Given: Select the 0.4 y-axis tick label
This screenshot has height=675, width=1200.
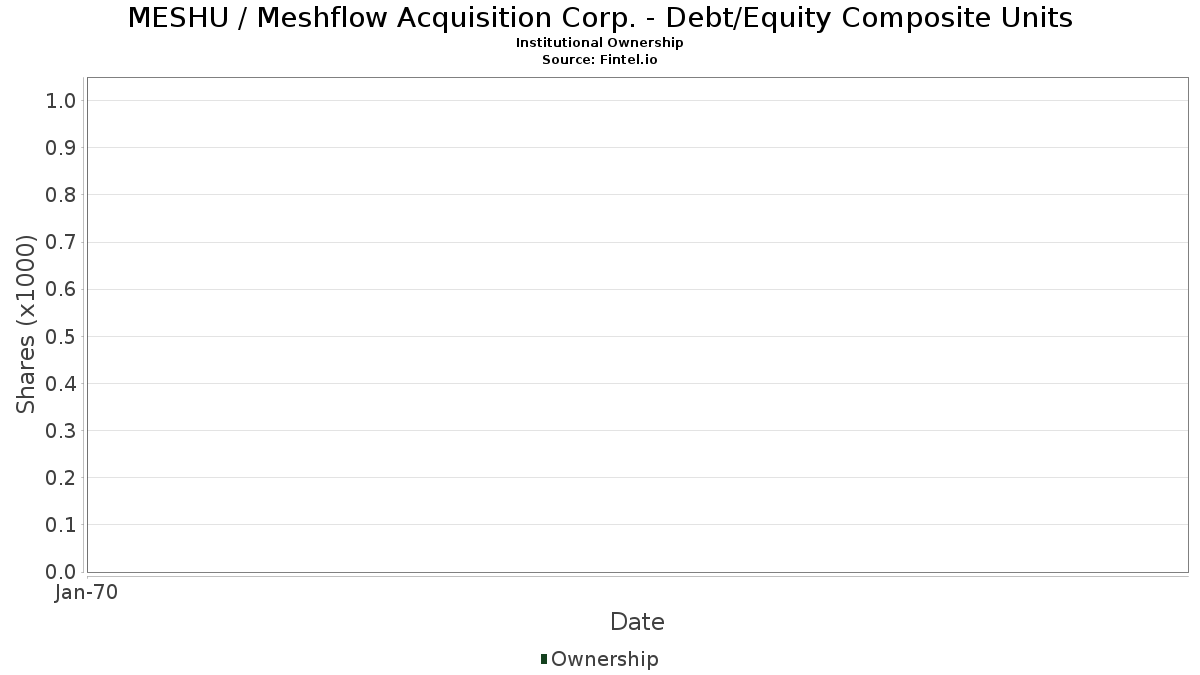Looking at the screenshot, I should [x=61, y=384].
